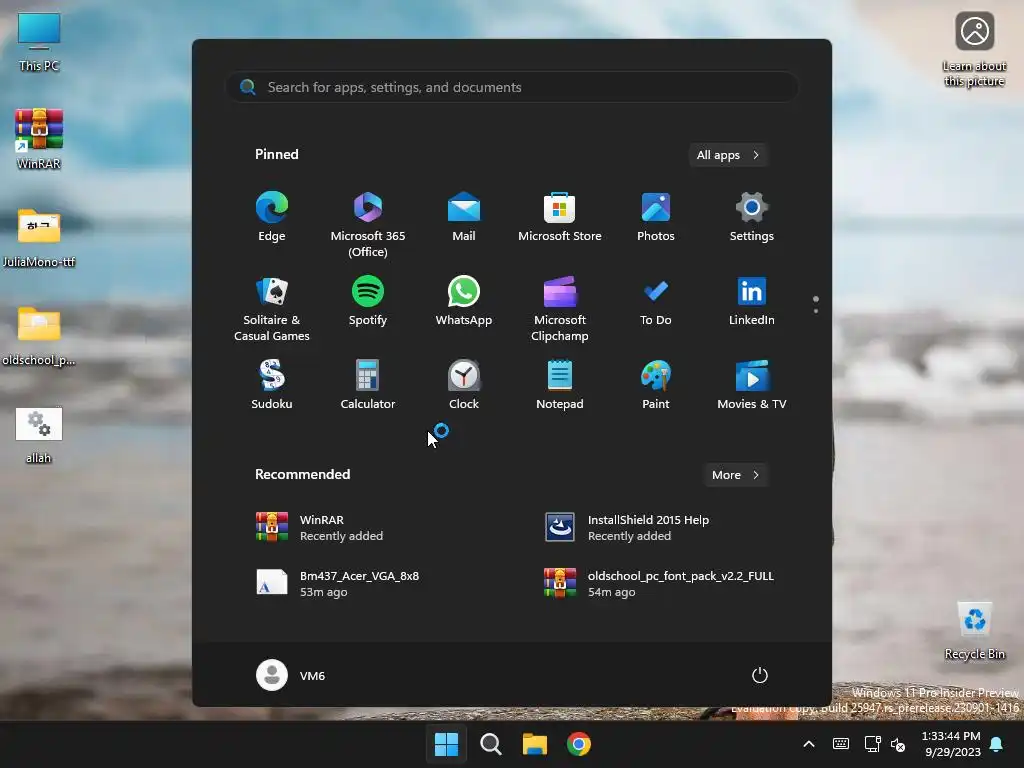Screen dimensions: 1024x768
Task: Select JuliaMono-ttf folder on desktop
Action: (x=39, y=238)
